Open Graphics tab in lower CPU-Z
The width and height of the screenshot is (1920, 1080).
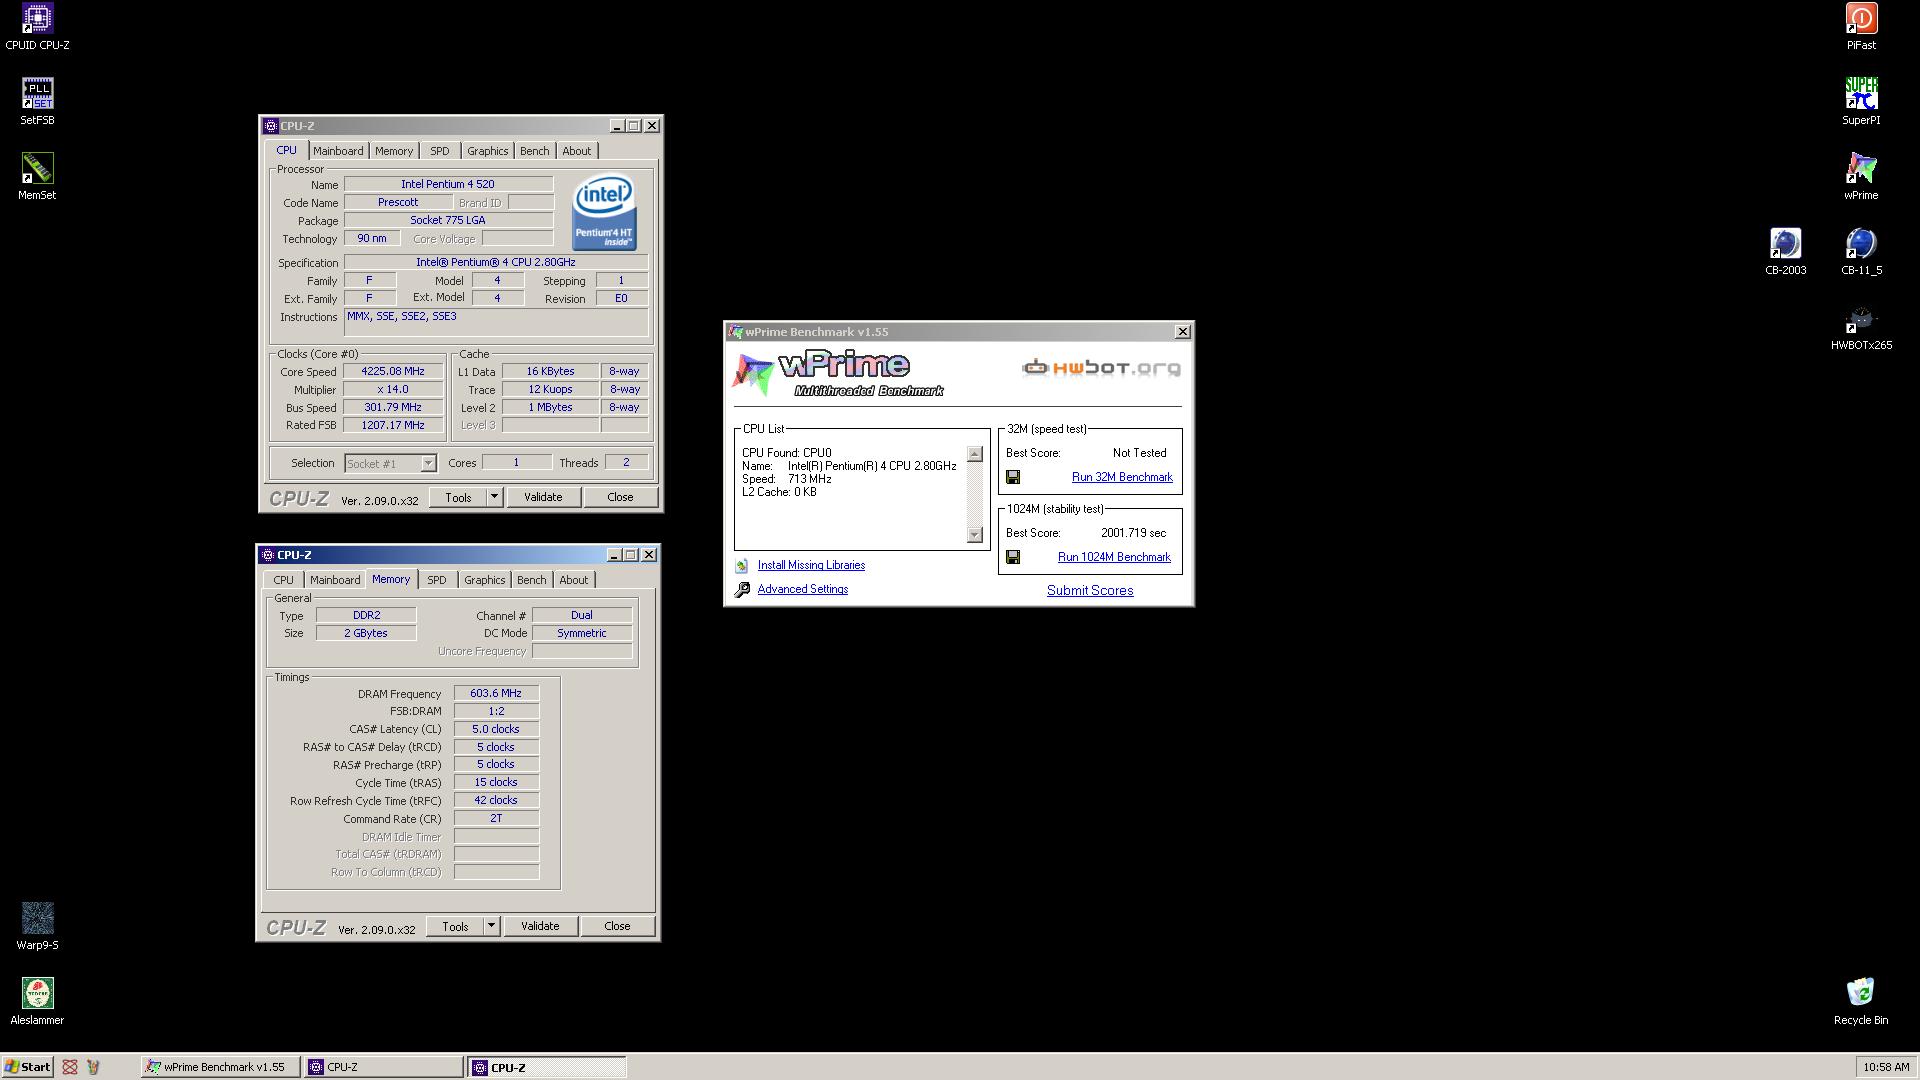485,580
